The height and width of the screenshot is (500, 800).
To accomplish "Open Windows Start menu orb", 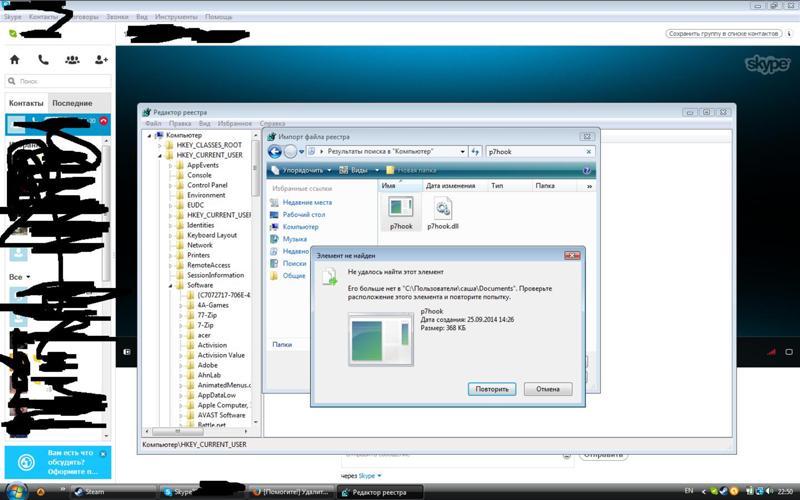I will coord(42,491).
